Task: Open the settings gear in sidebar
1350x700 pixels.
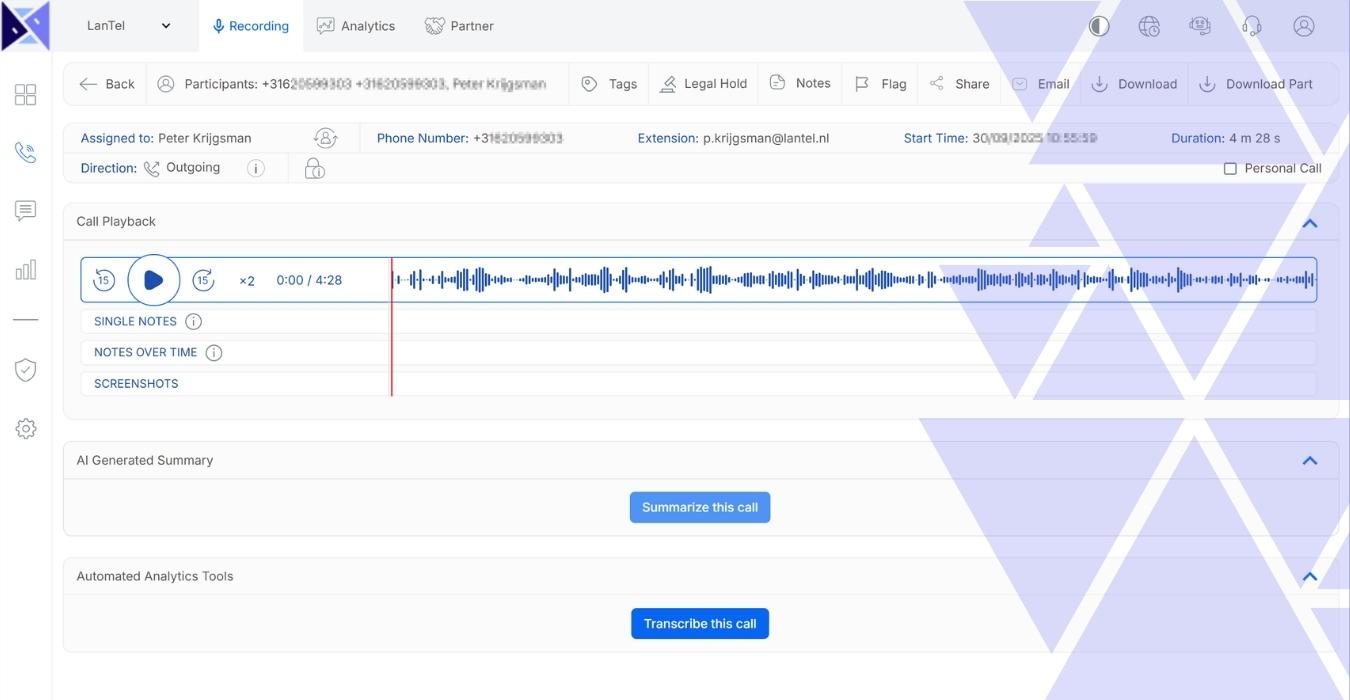Action: [26, 429]
